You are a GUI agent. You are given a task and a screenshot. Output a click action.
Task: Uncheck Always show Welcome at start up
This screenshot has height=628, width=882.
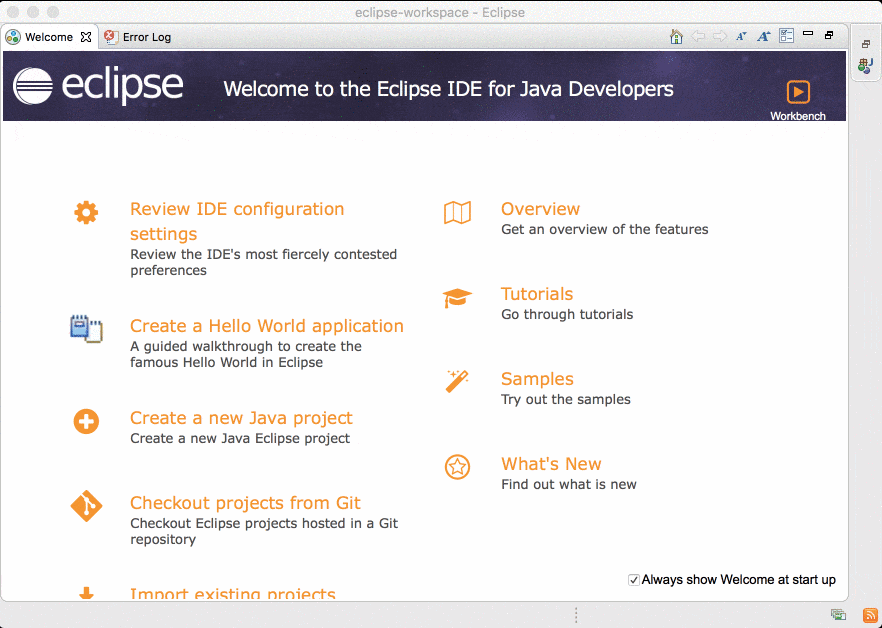(x=633, y=580)
